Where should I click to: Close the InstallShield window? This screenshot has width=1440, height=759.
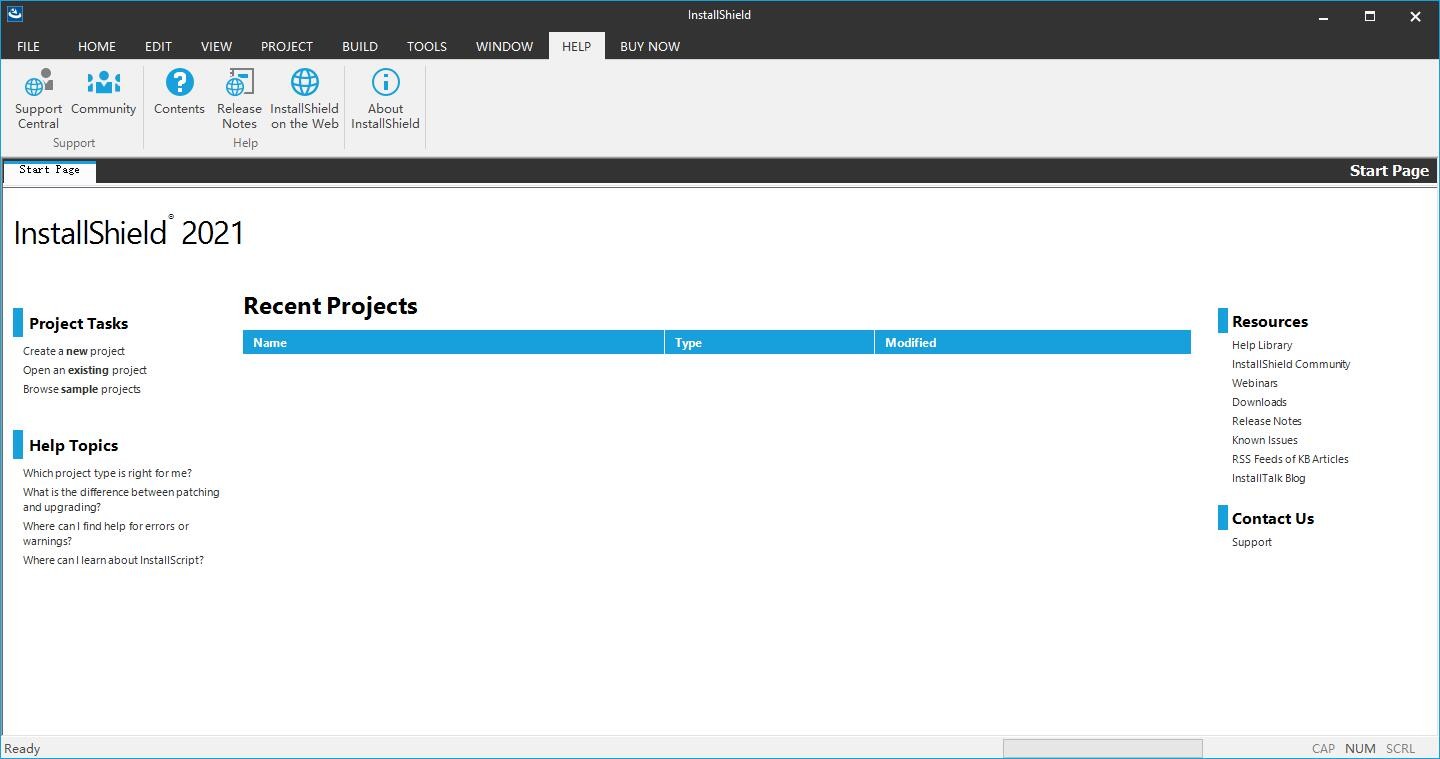click(1415, 16)
